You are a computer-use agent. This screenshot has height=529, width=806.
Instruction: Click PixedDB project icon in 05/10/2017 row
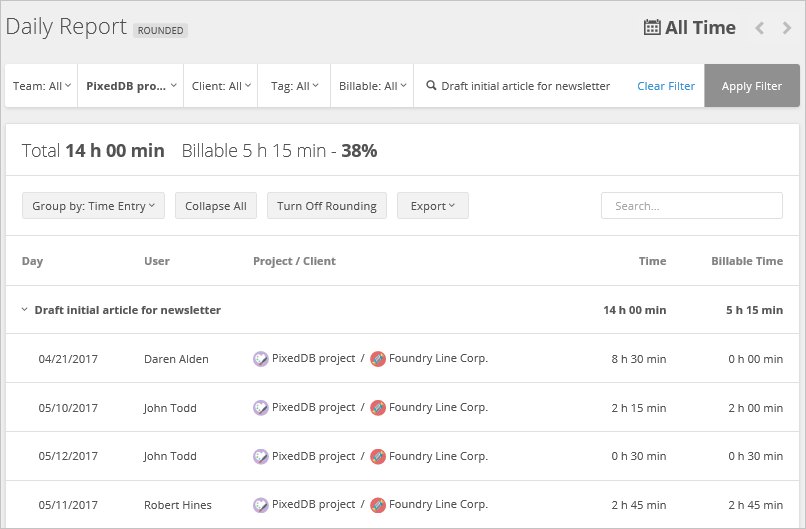(x=261, y=408)
